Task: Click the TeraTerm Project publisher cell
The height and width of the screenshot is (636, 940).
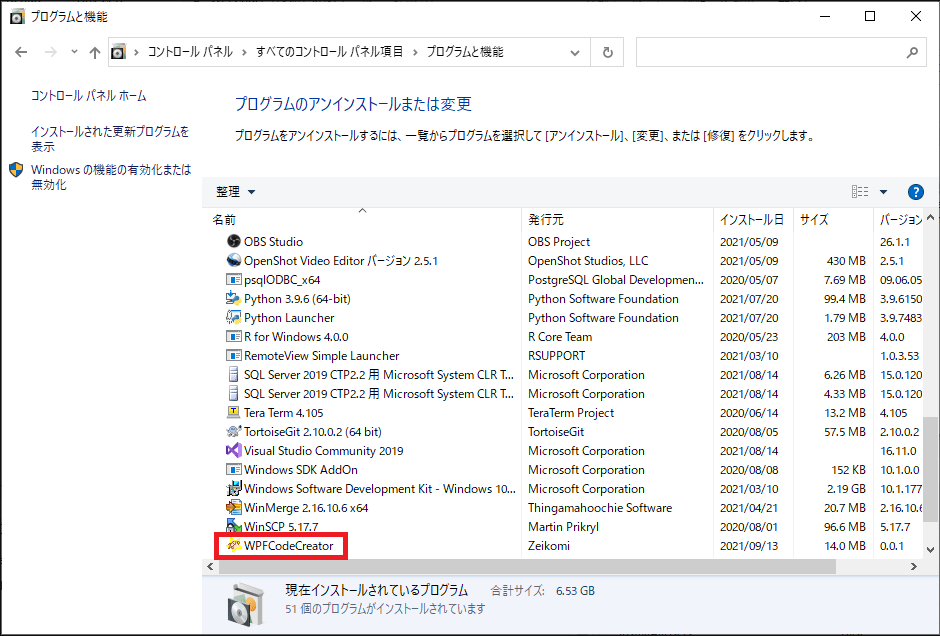Action: [x=571, y=412]
